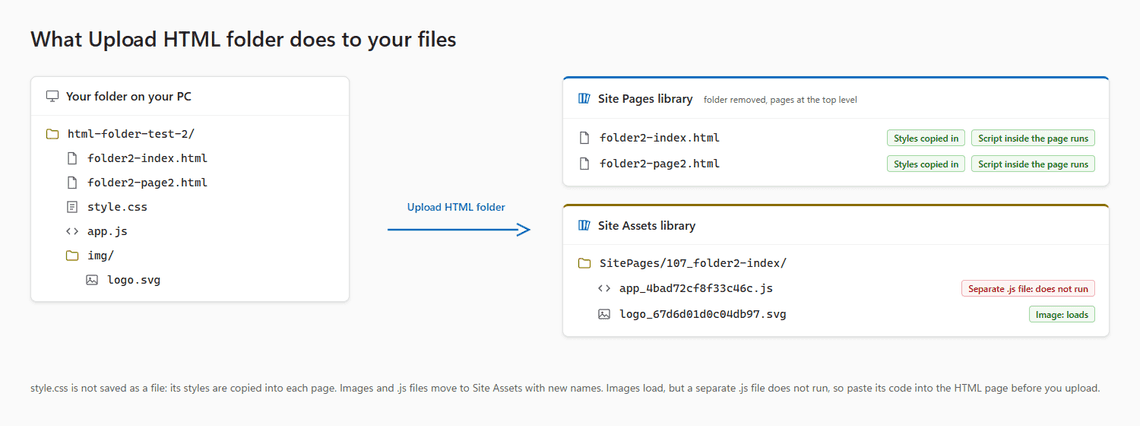Screen dimensions: 1140x426
Task: Click the Styles copied in badge for folder2-index.html
Action: point(926,138)
